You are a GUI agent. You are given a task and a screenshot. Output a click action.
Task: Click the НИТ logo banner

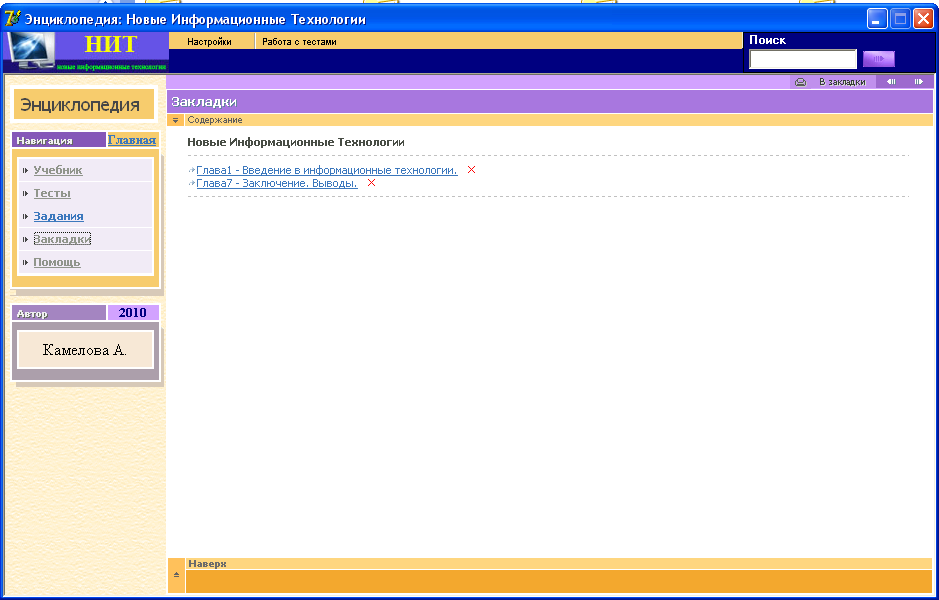point(86,52)
